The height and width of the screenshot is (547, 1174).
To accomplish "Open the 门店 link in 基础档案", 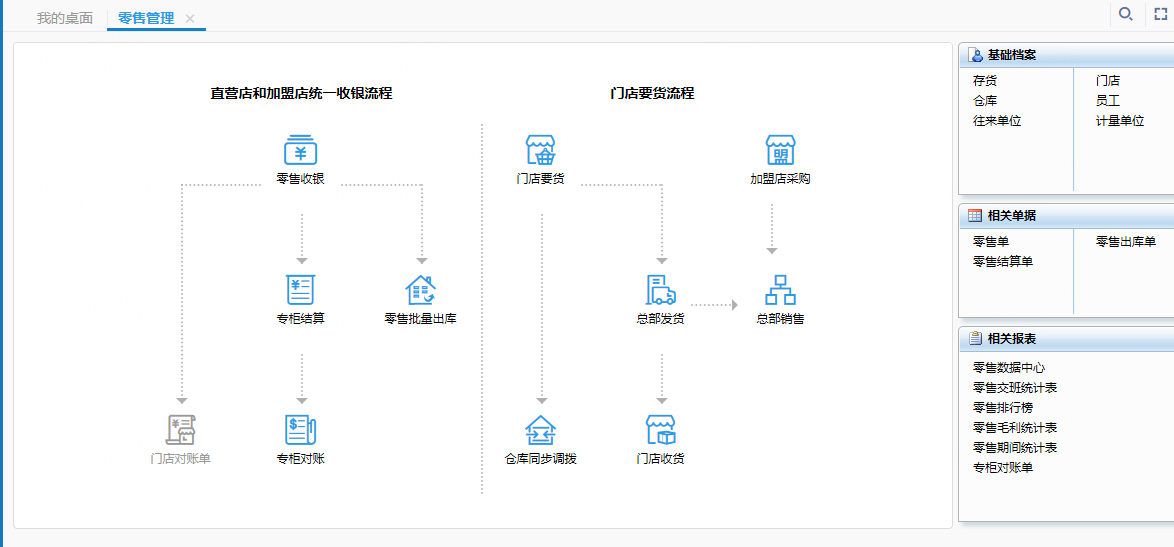I will click(x=1108, y=81).
